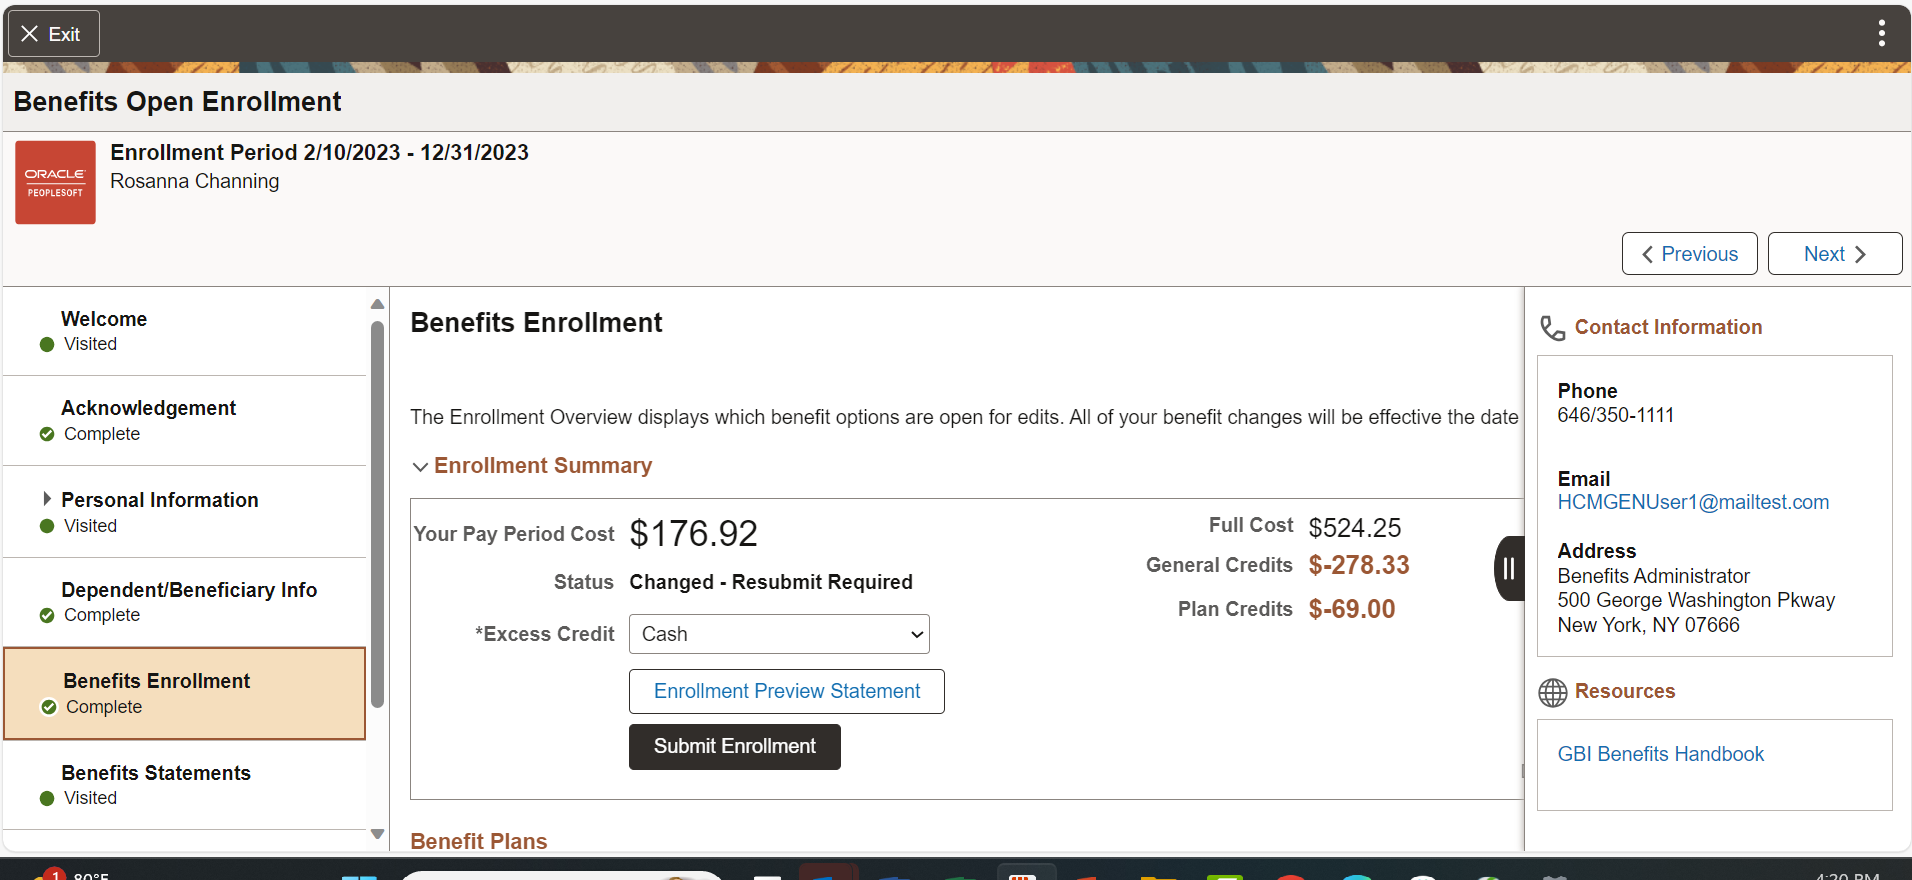
Task: Expand the Personal Information step
Action: pos(47,499)
